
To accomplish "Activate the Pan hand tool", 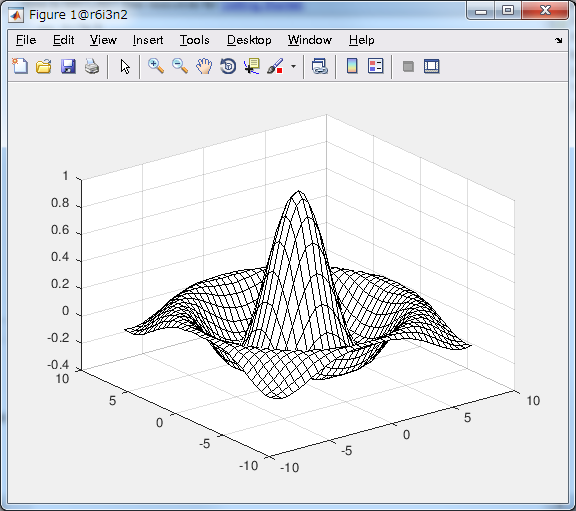I will (204, 66).
